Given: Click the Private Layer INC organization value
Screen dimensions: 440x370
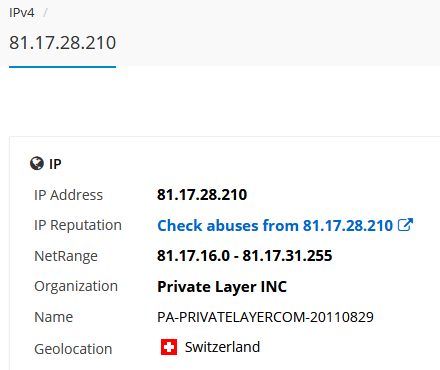Looking at the screenshot, I should point(222,287).
